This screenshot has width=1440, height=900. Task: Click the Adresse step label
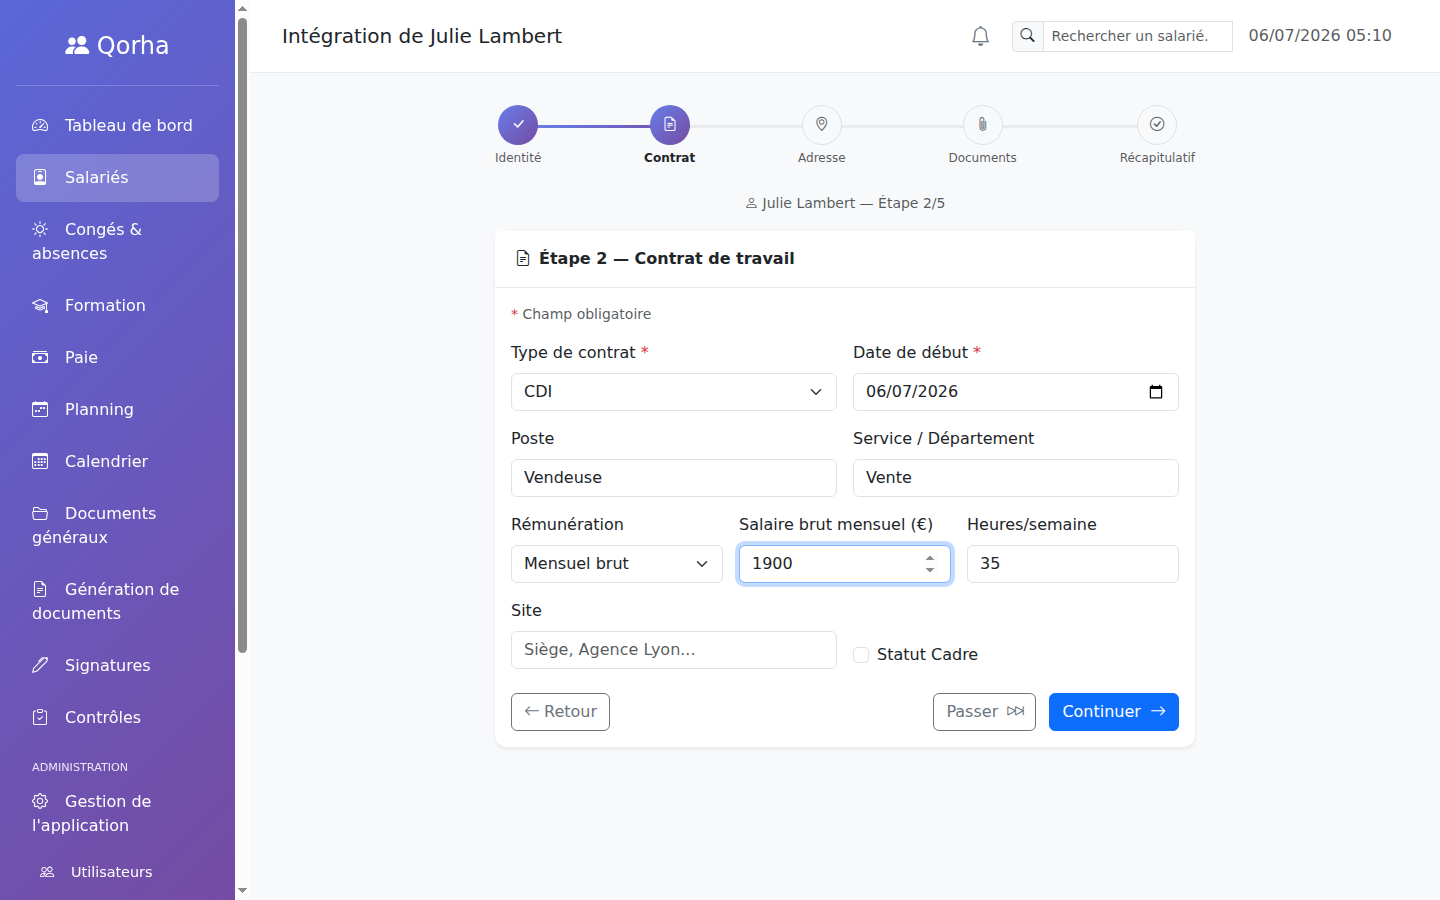[x=822, y=158]
